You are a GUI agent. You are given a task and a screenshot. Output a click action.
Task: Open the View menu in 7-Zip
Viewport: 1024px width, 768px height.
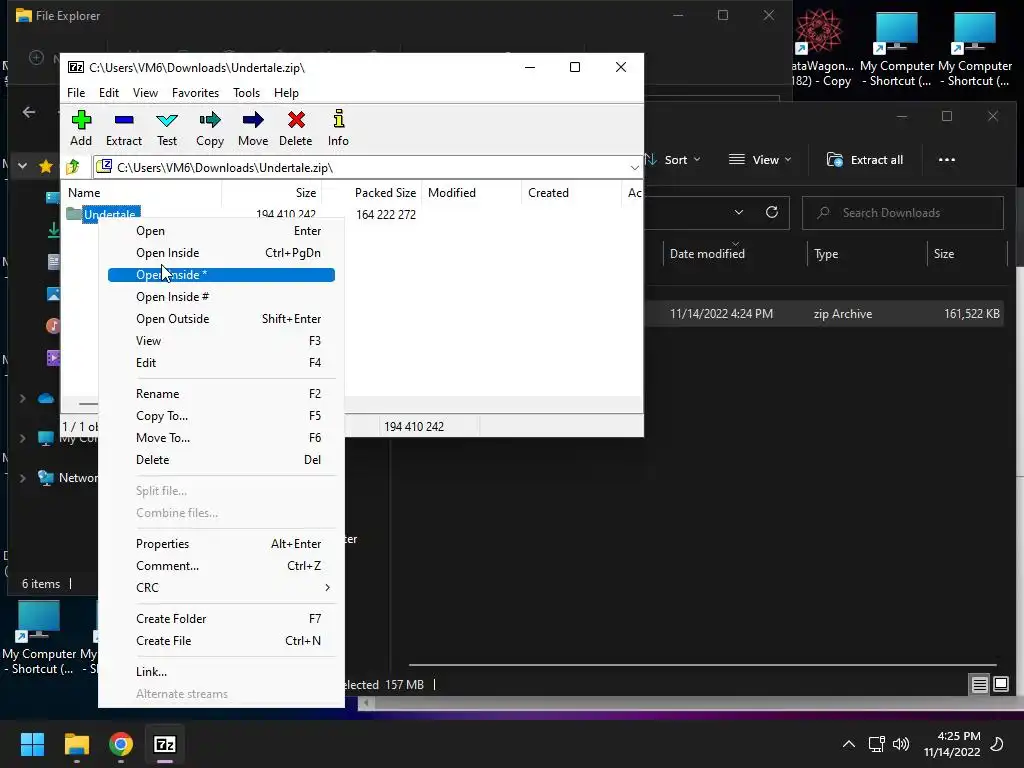[145, 93]
